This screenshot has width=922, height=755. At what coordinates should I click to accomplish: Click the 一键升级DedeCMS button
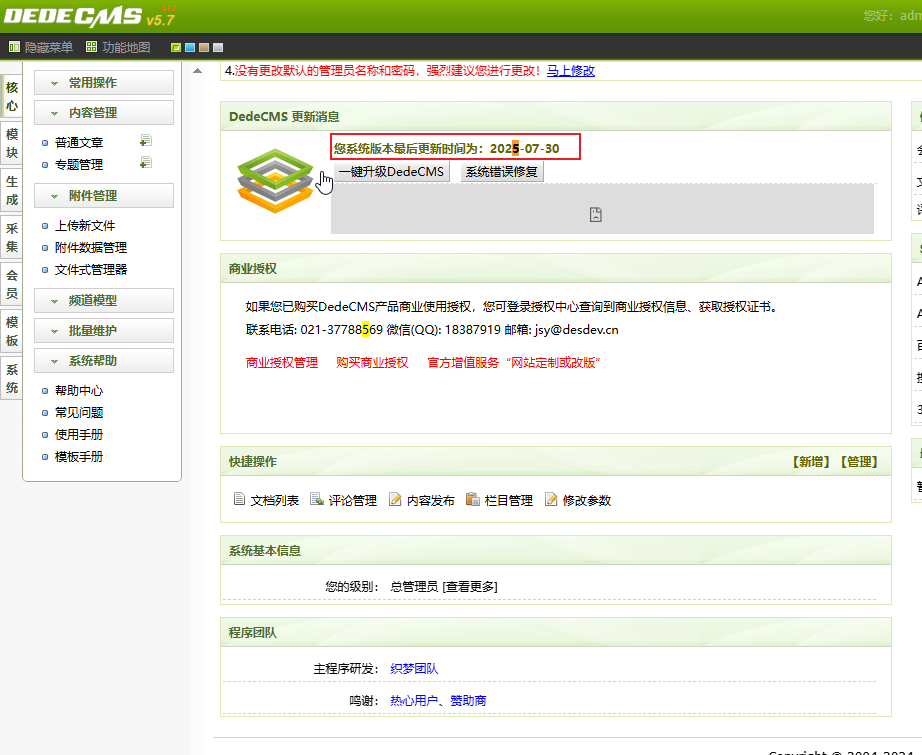tap(391, 172)
